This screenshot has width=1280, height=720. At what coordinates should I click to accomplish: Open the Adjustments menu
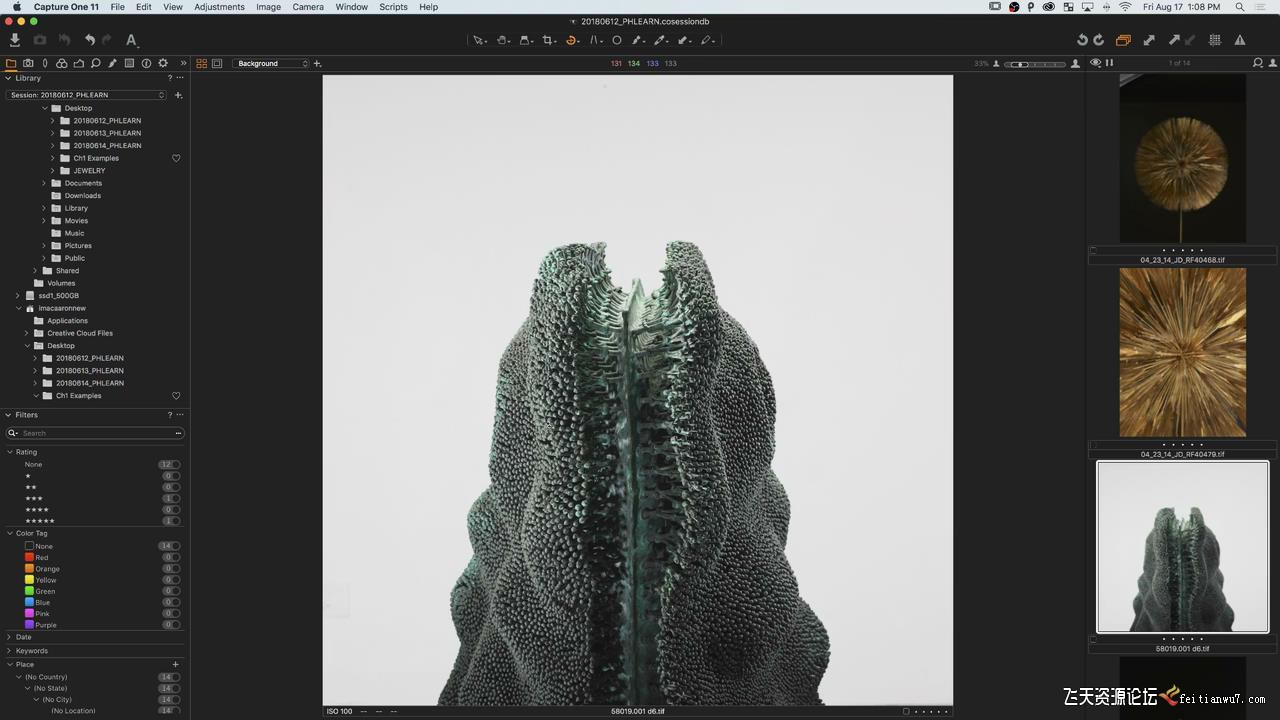[x=219, y=7]
